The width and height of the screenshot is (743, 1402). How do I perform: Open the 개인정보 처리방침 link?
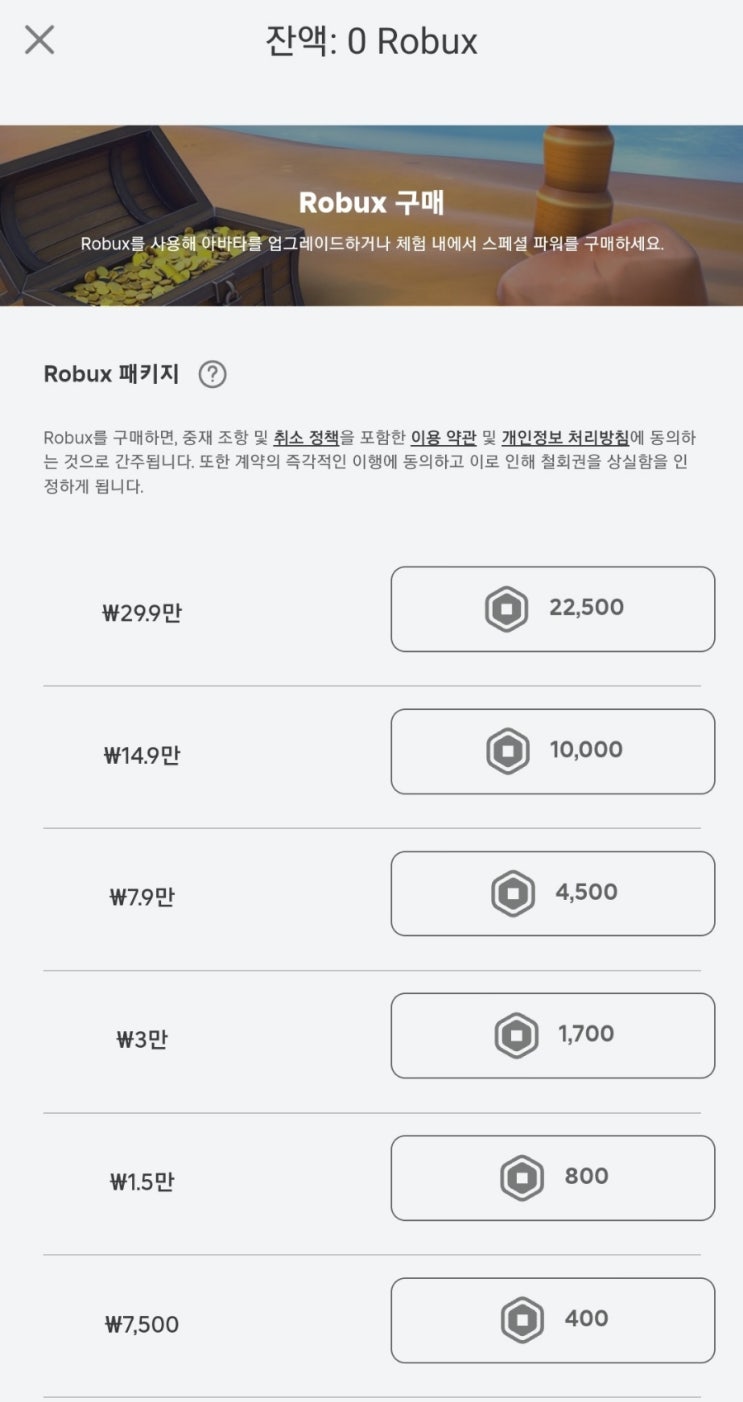tap(565, 438)
